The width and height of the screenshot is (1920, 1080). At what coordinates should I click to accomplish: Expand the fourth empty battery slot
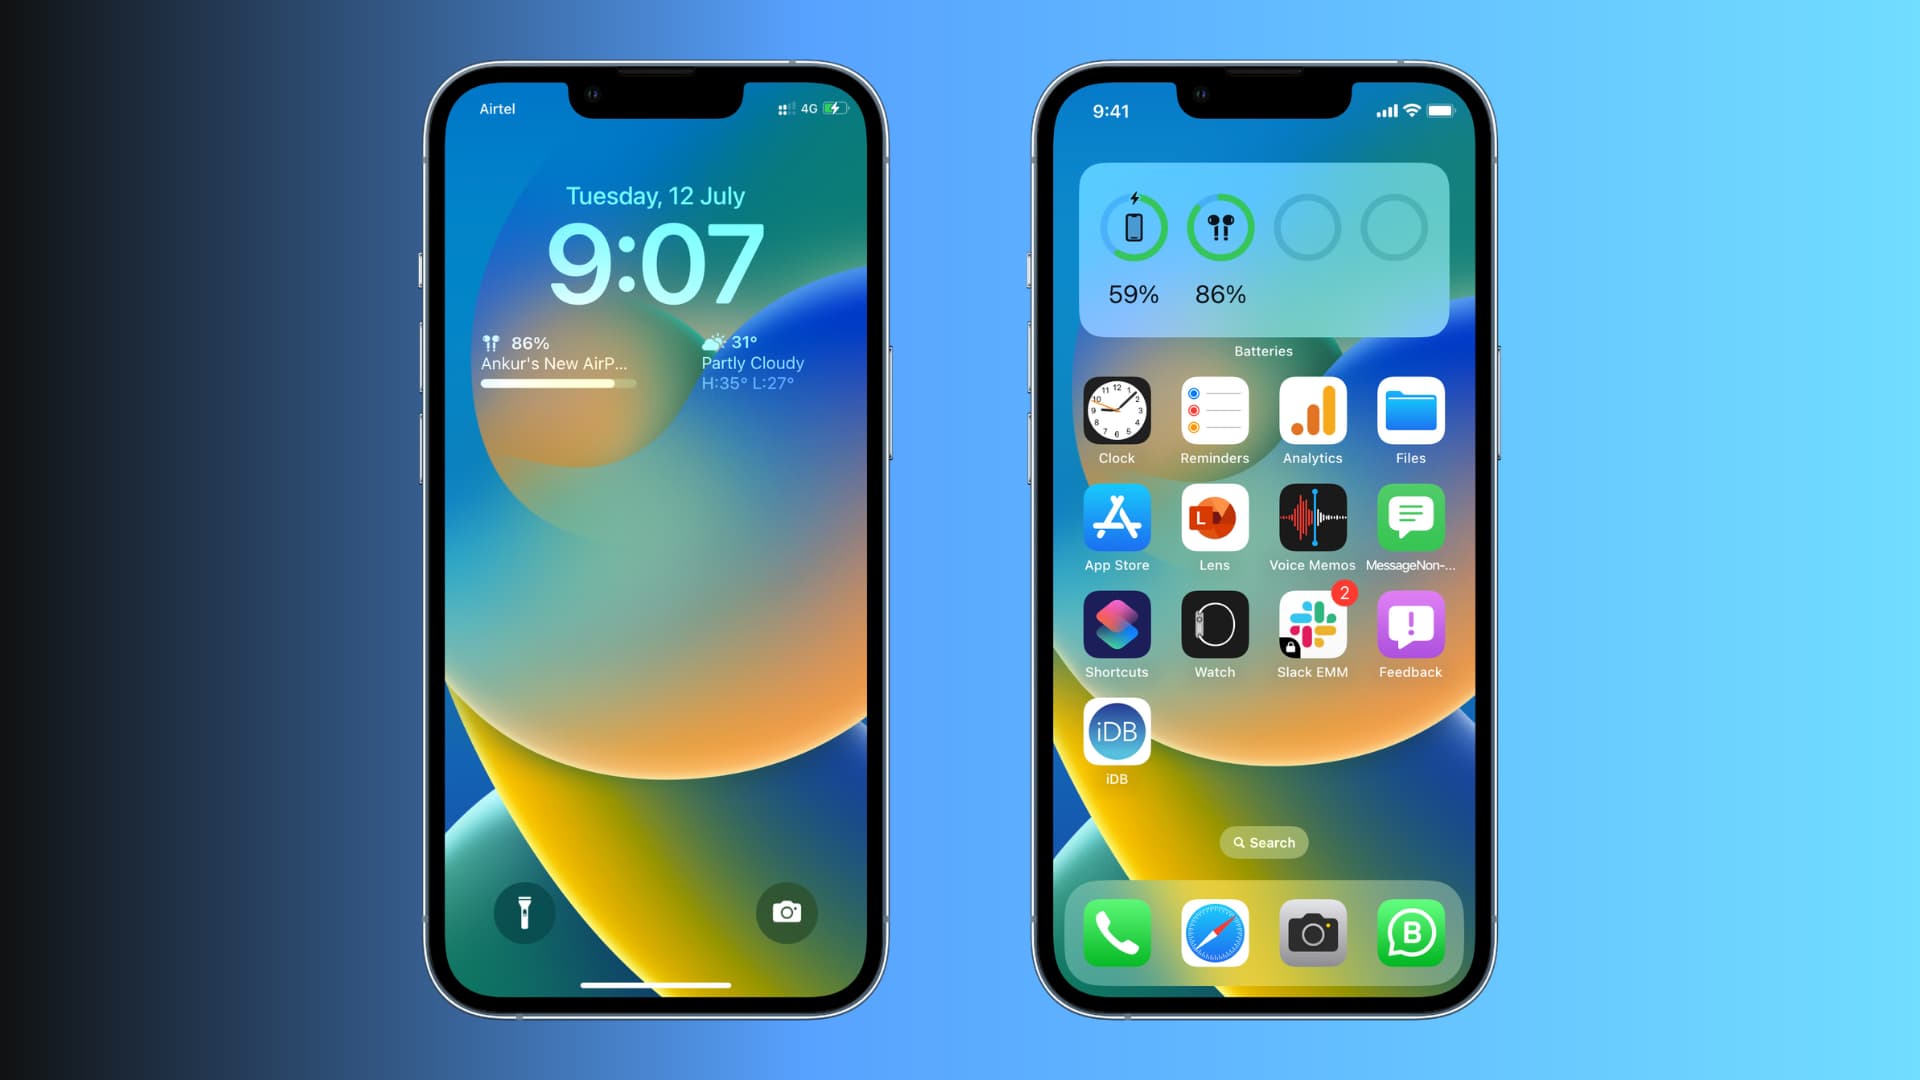click(x=1393, y=227)
